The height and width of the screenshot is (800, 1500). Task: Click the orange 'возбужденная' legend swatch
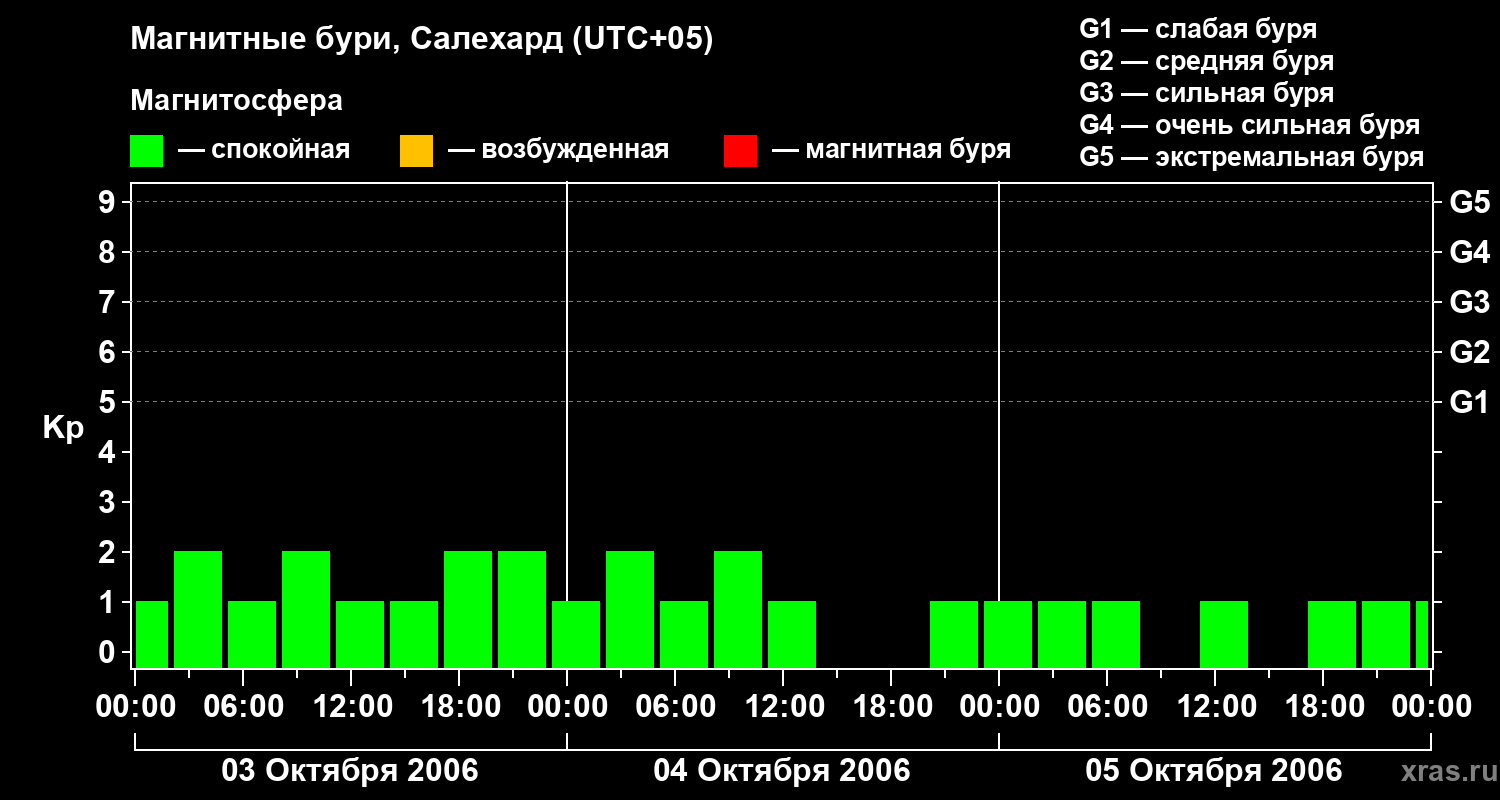click(x=416, y=151)
